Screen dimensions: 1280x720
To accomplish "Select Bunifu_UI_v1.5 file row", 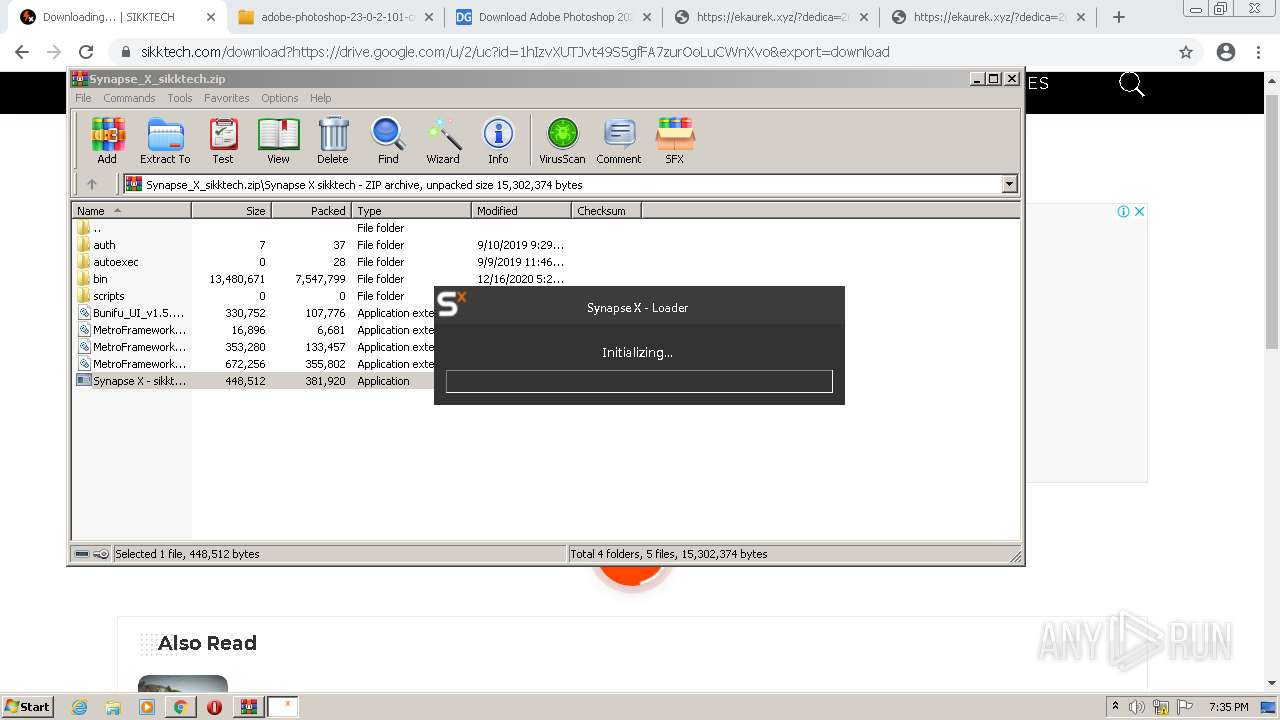I will [138, 313].
